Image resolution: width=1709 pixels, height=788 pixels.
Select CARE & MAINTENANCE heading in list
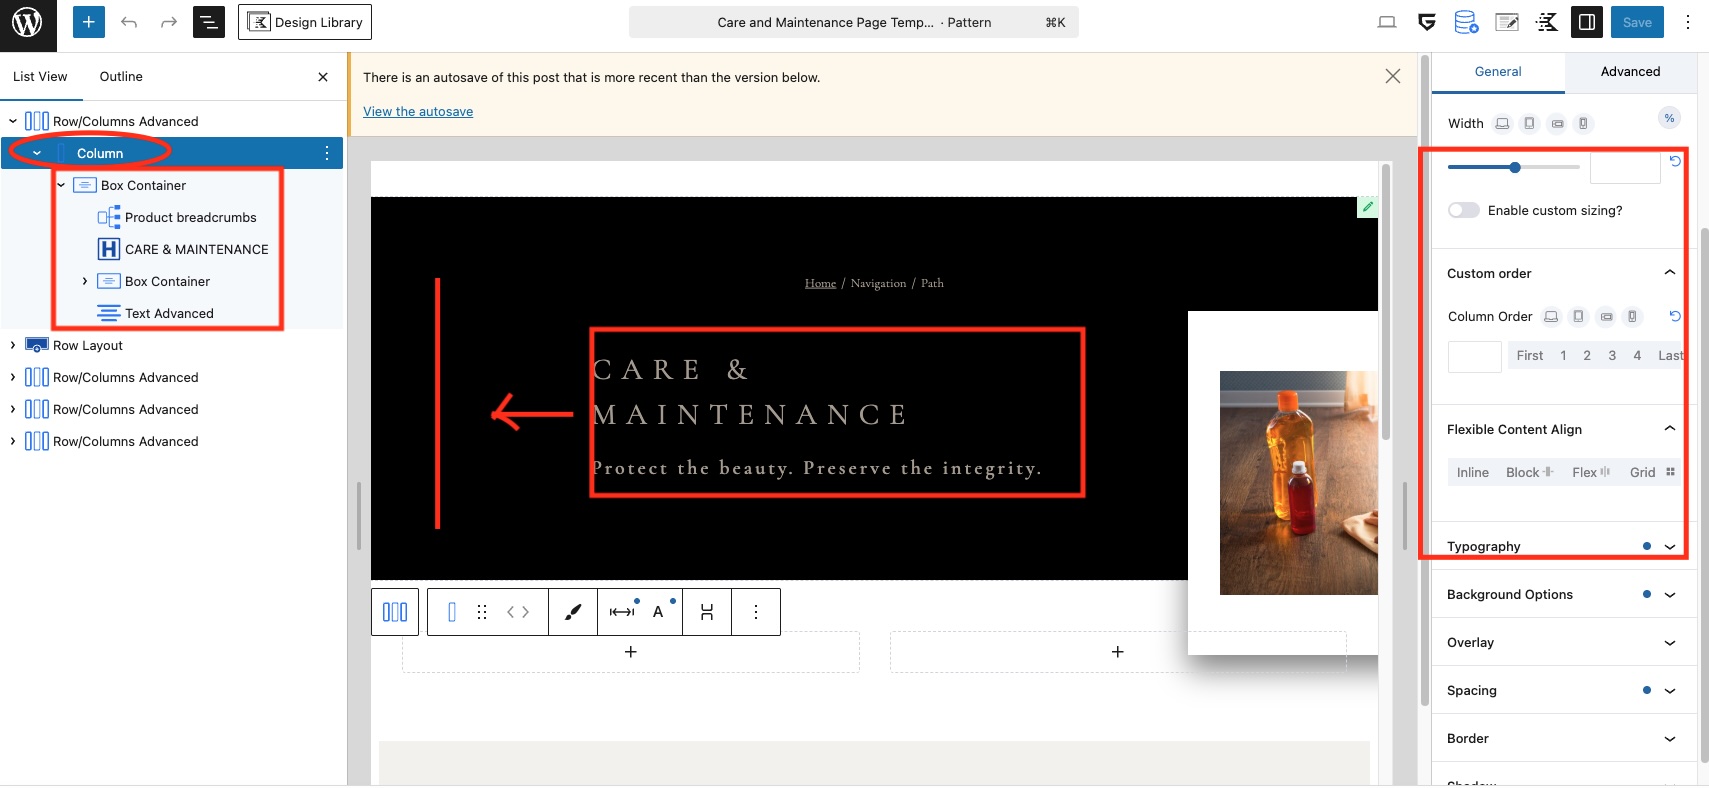(x=196, y=249)
